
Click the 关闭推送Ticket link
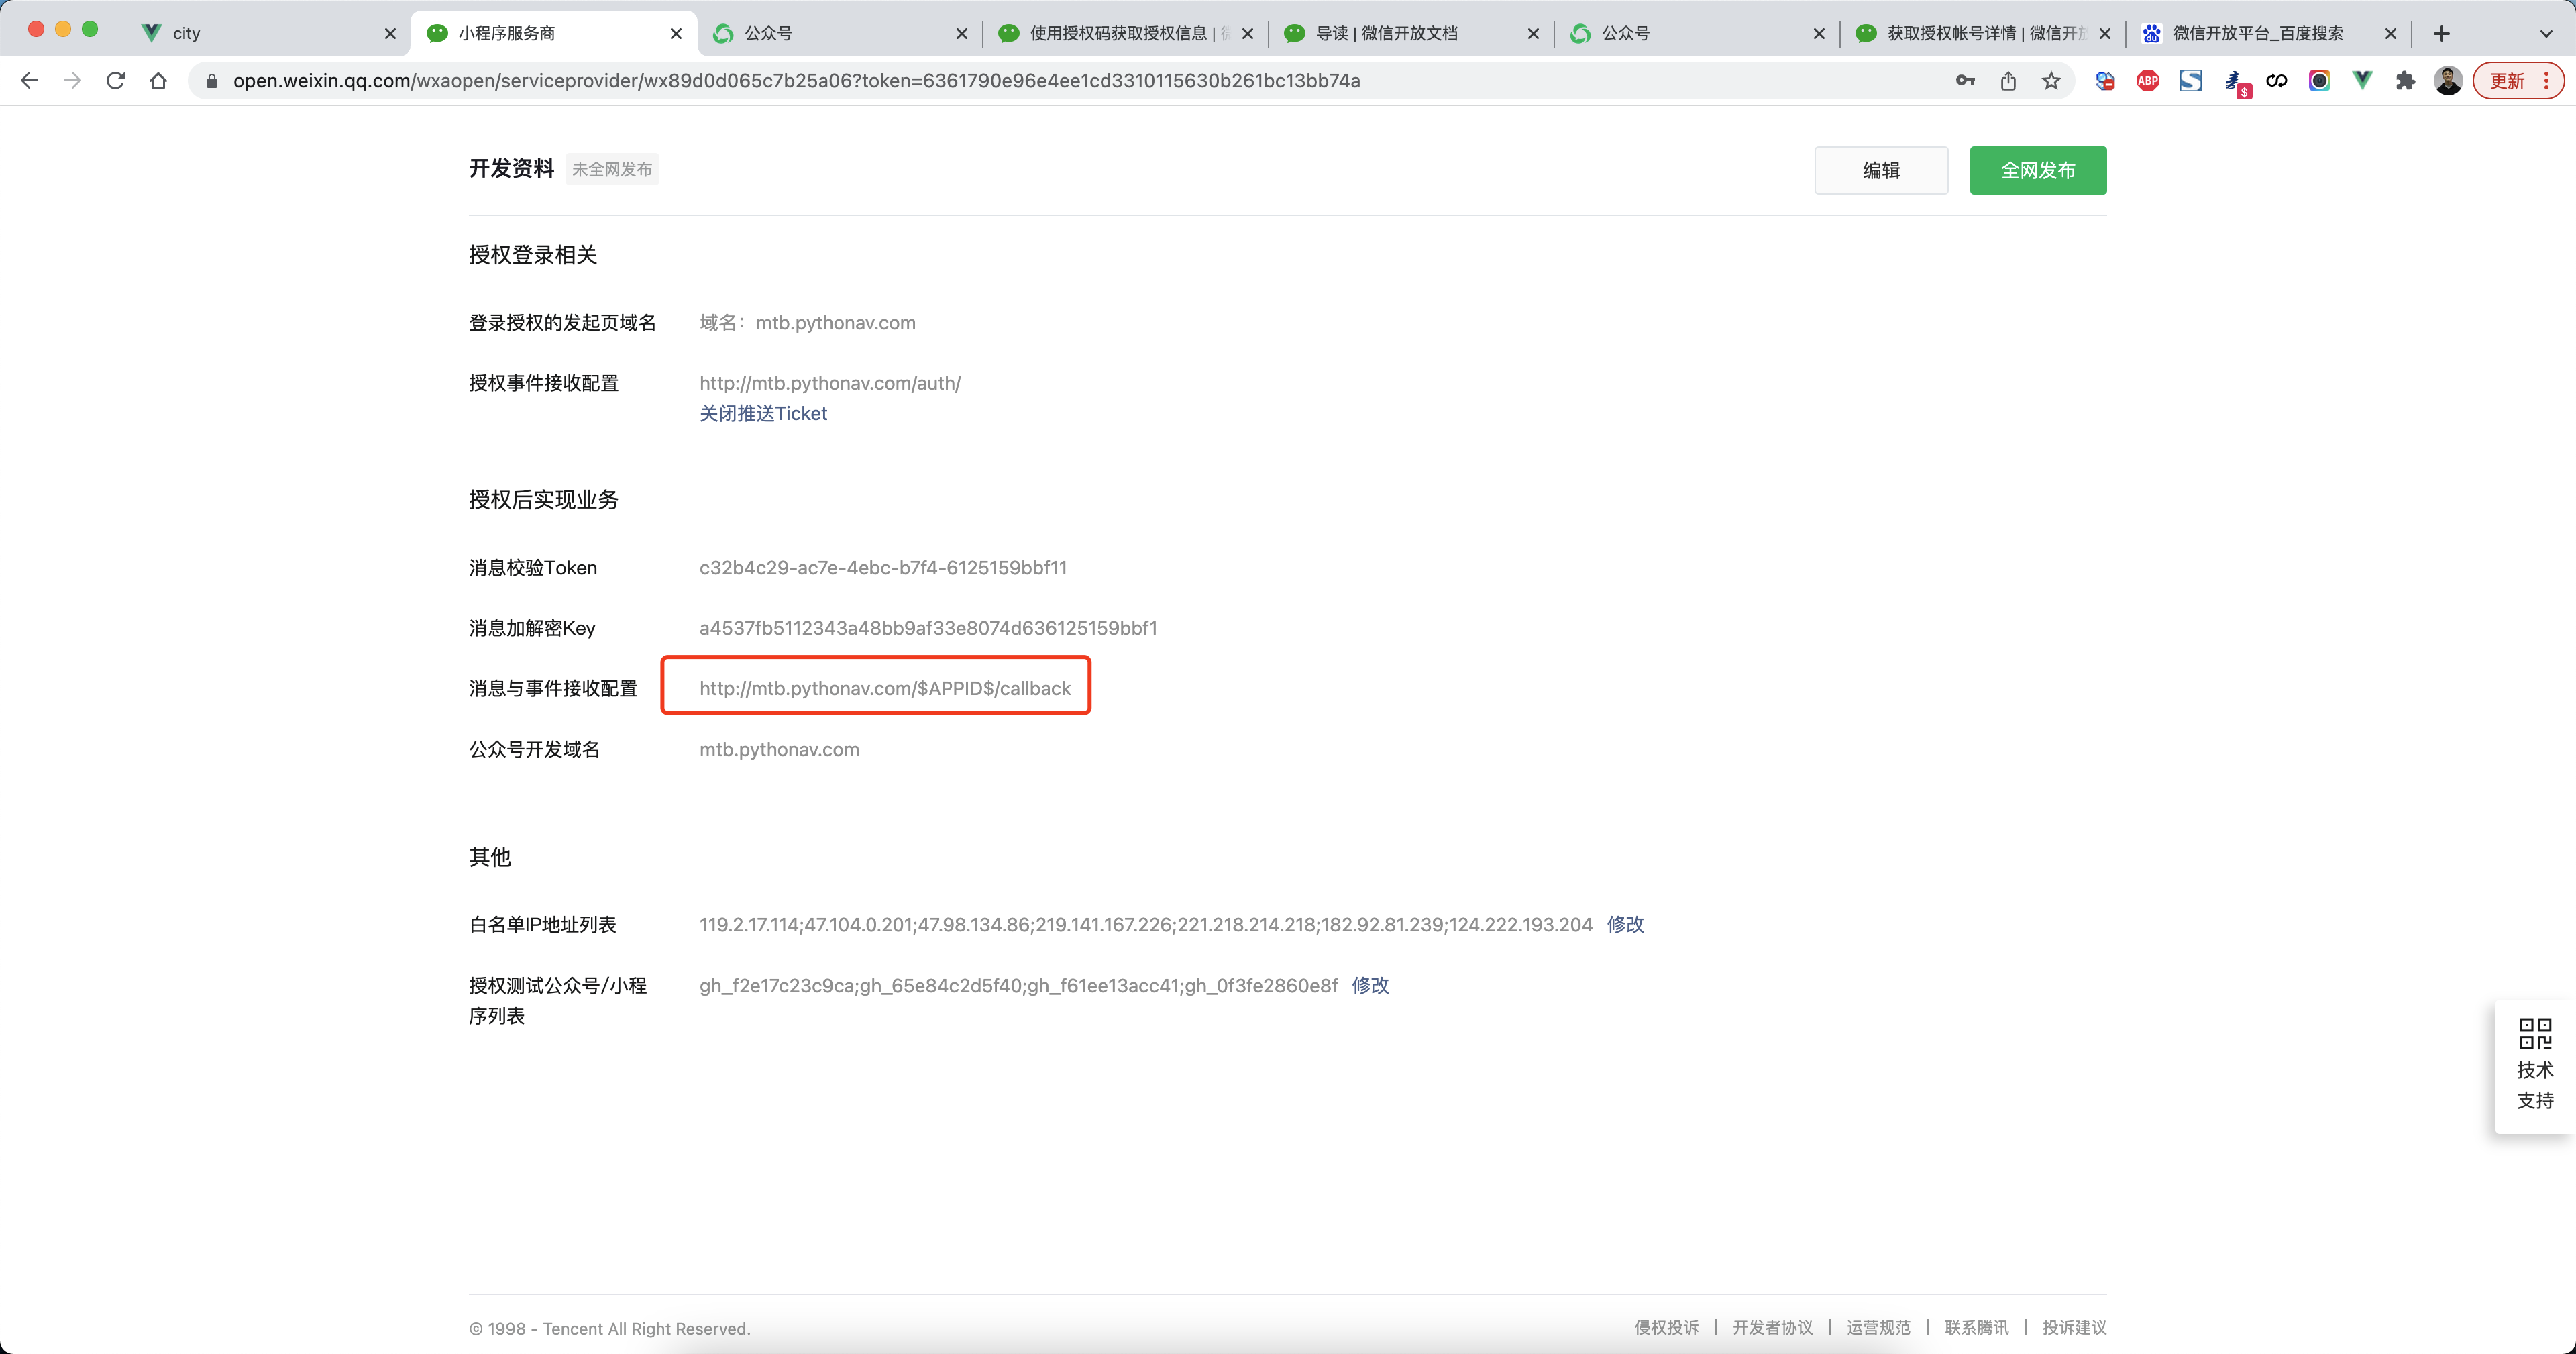pos(763,413)
